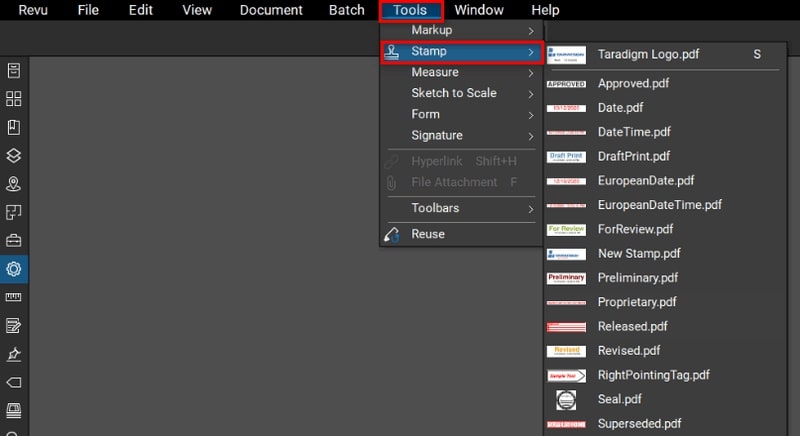Open the Signatures pen icon in sidebar

point(14,354)
